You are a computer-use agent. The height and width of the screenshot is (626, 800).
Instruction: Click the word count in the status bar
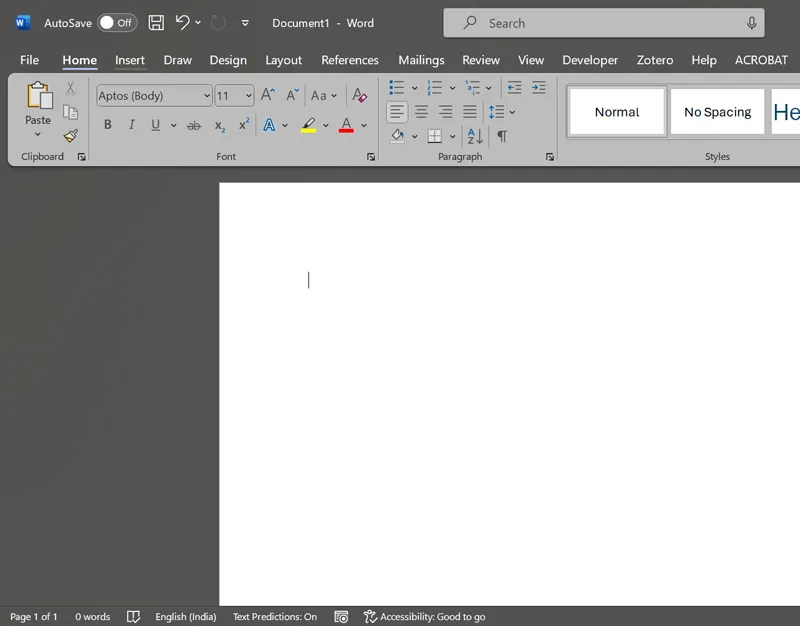(92, 616)
